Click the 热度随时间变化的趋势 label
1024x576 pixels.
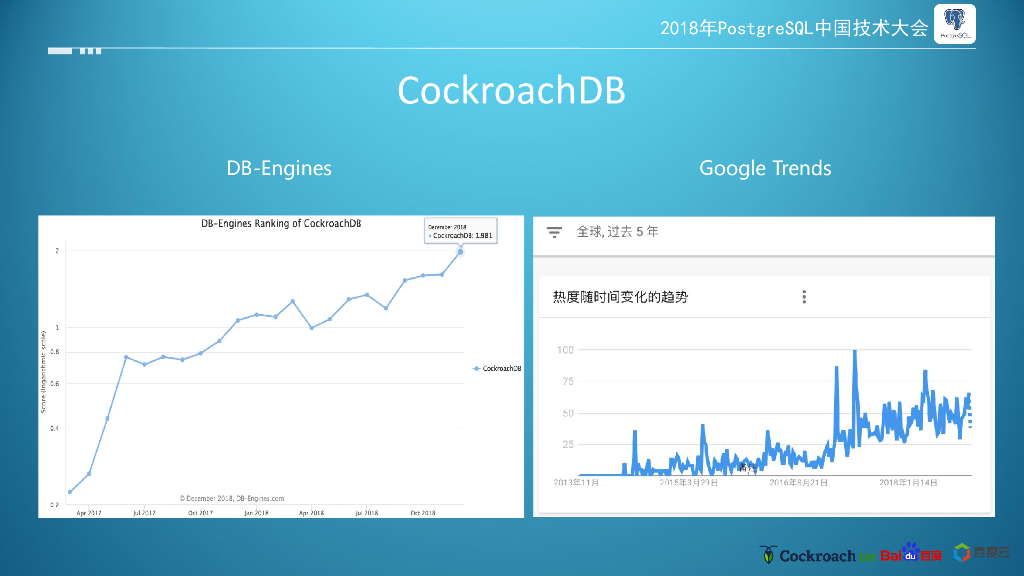point(620,297)
